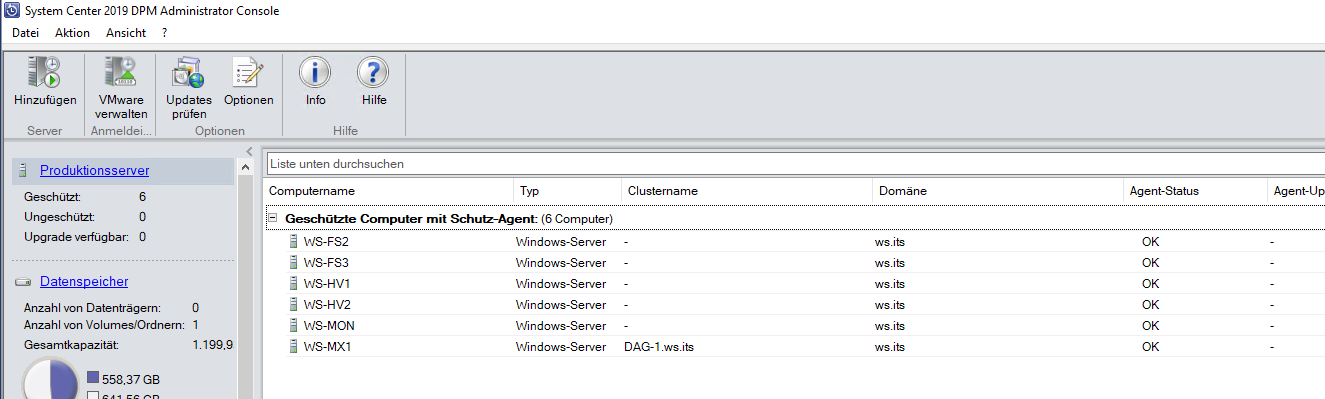The image size is (1325, 399).
Task: Select the WS-MON computer row
Action: 795,326
